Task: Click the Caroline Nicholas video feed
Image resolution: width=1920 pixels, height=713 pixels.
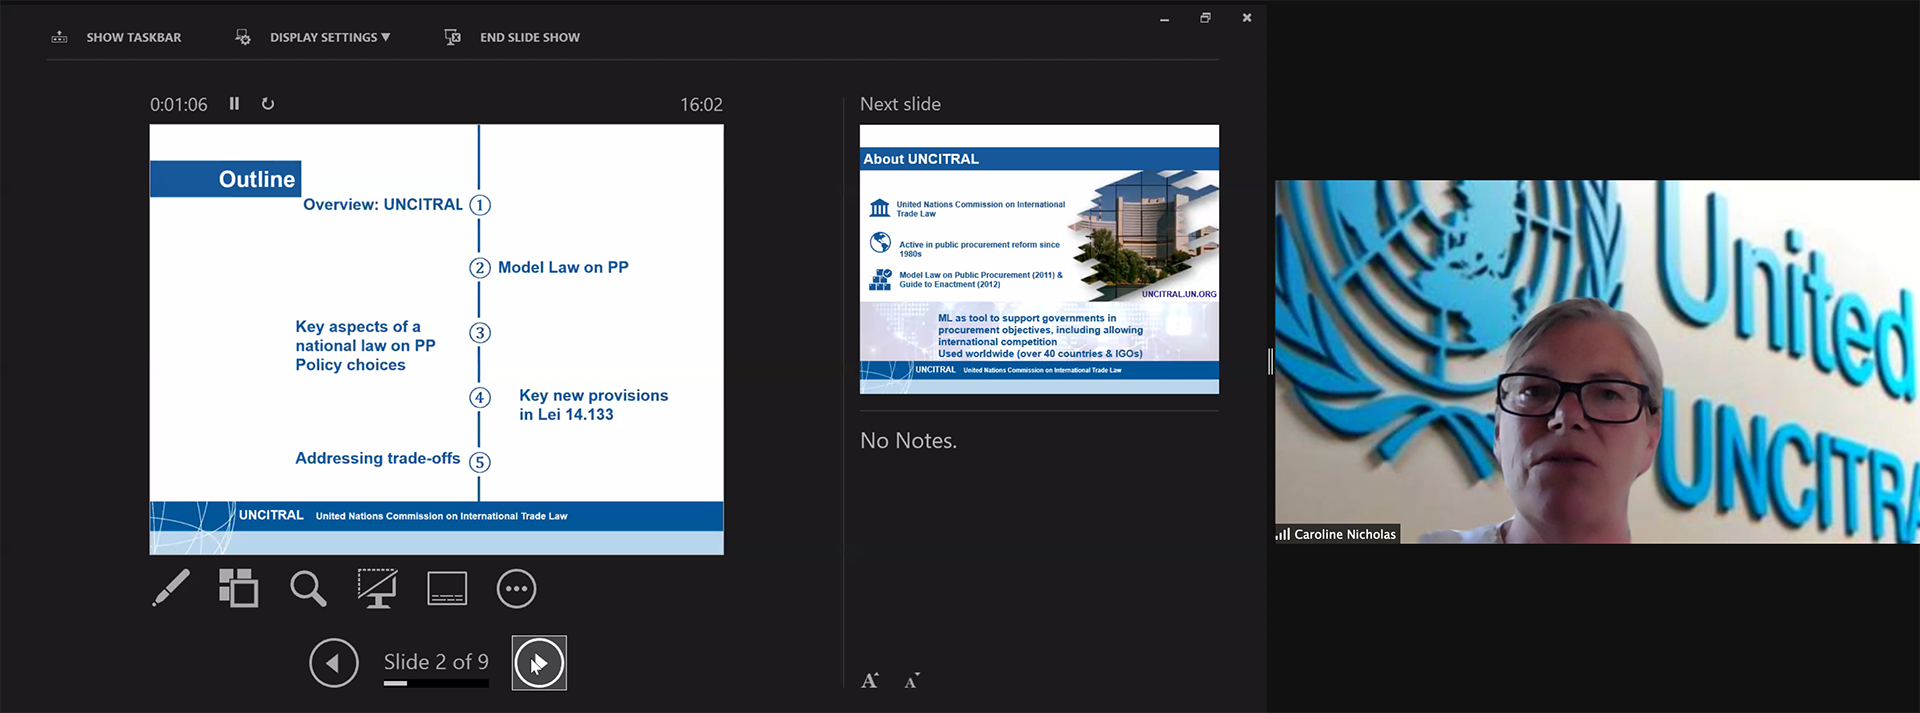Action: pyautogui.click(x=1597, y=361)
